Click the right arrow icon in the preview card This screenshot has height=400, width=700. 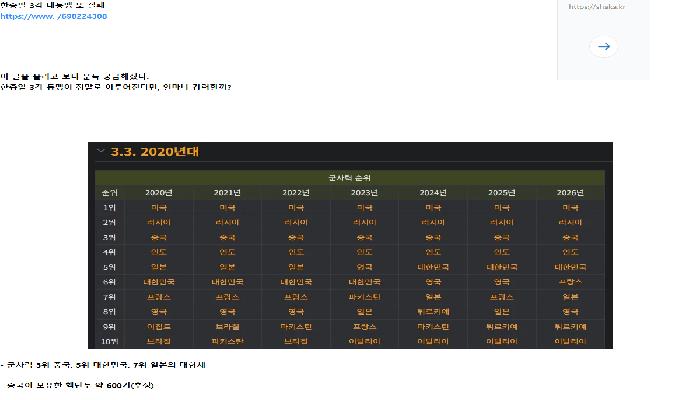(603, 46)
